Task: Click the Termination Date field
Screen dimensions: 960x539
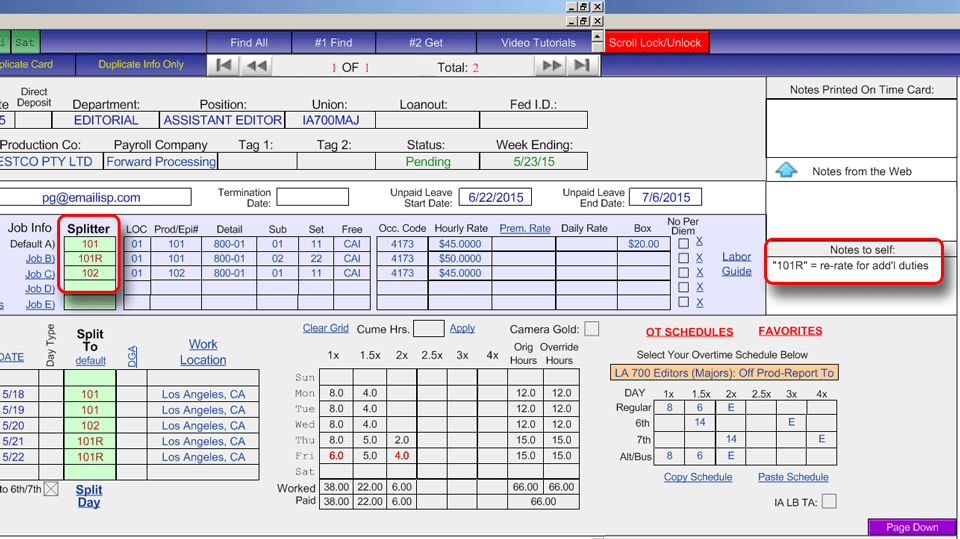Action: tap(312, 197)
